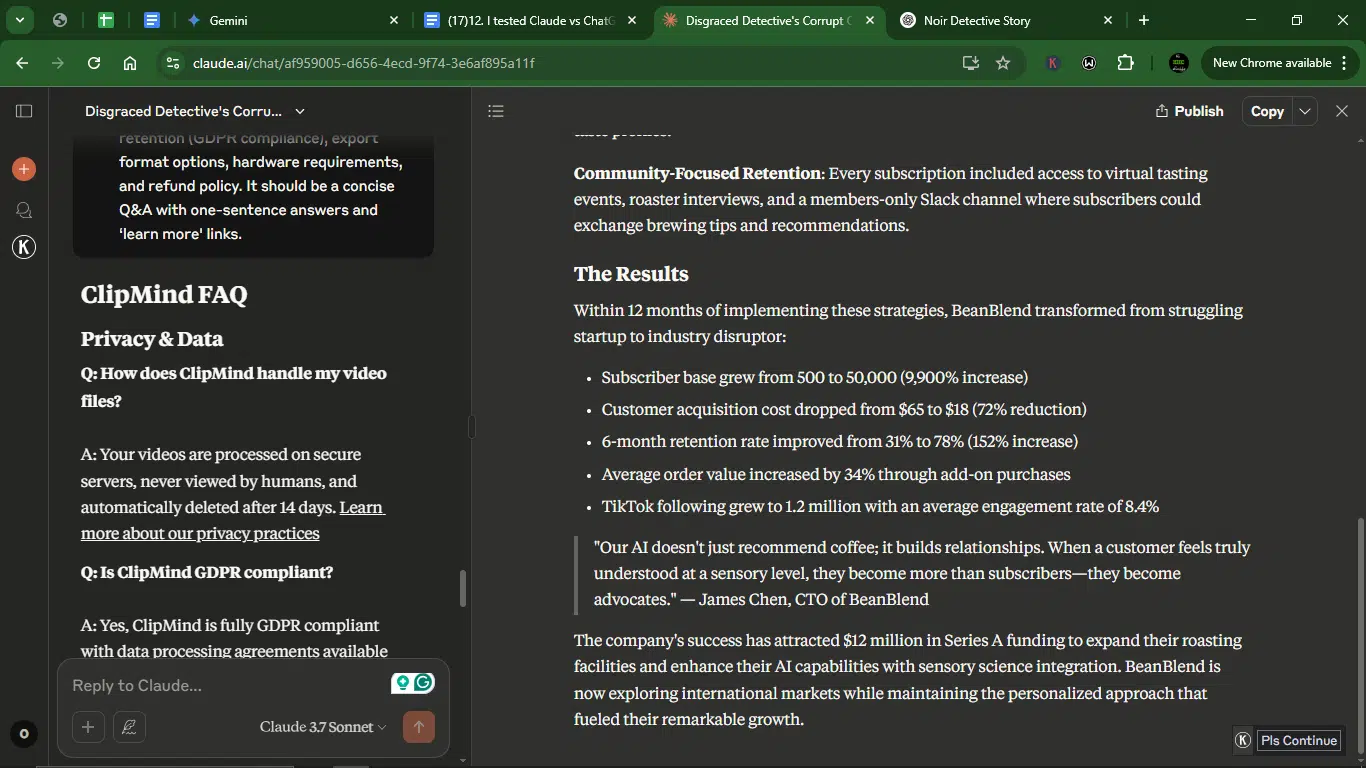This screenshot has width=1366, height=768.
Task: Click the install app icon in address bar
Action: 970,63
